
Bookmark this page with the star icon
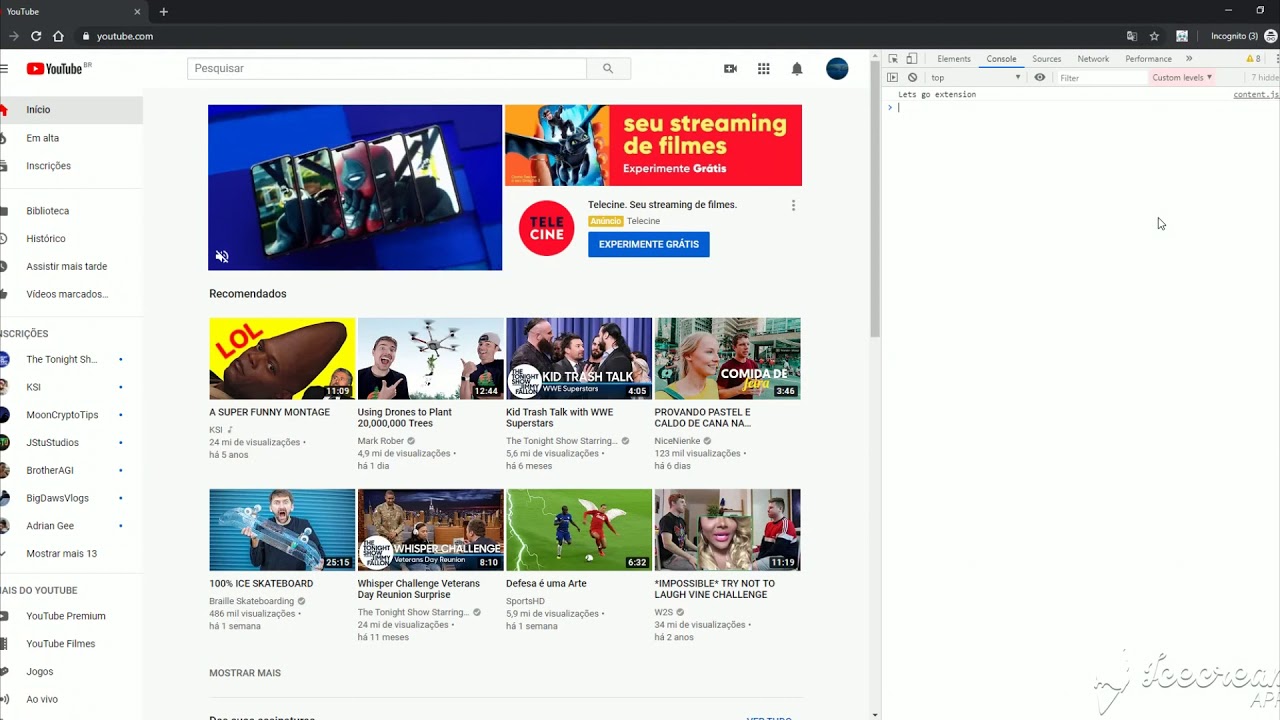1154,36
